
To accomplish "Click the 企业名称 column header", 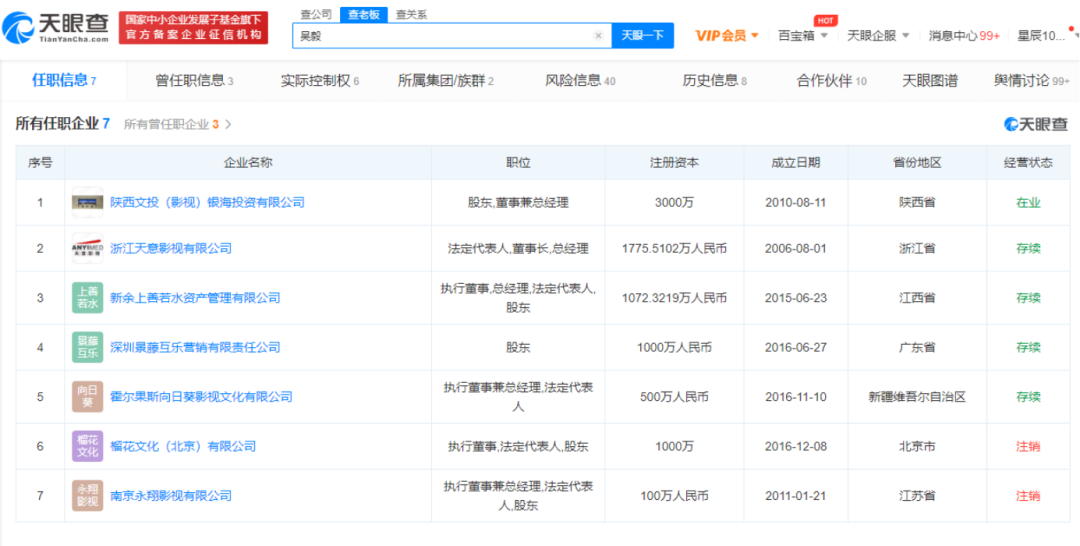I will (248, 162).
